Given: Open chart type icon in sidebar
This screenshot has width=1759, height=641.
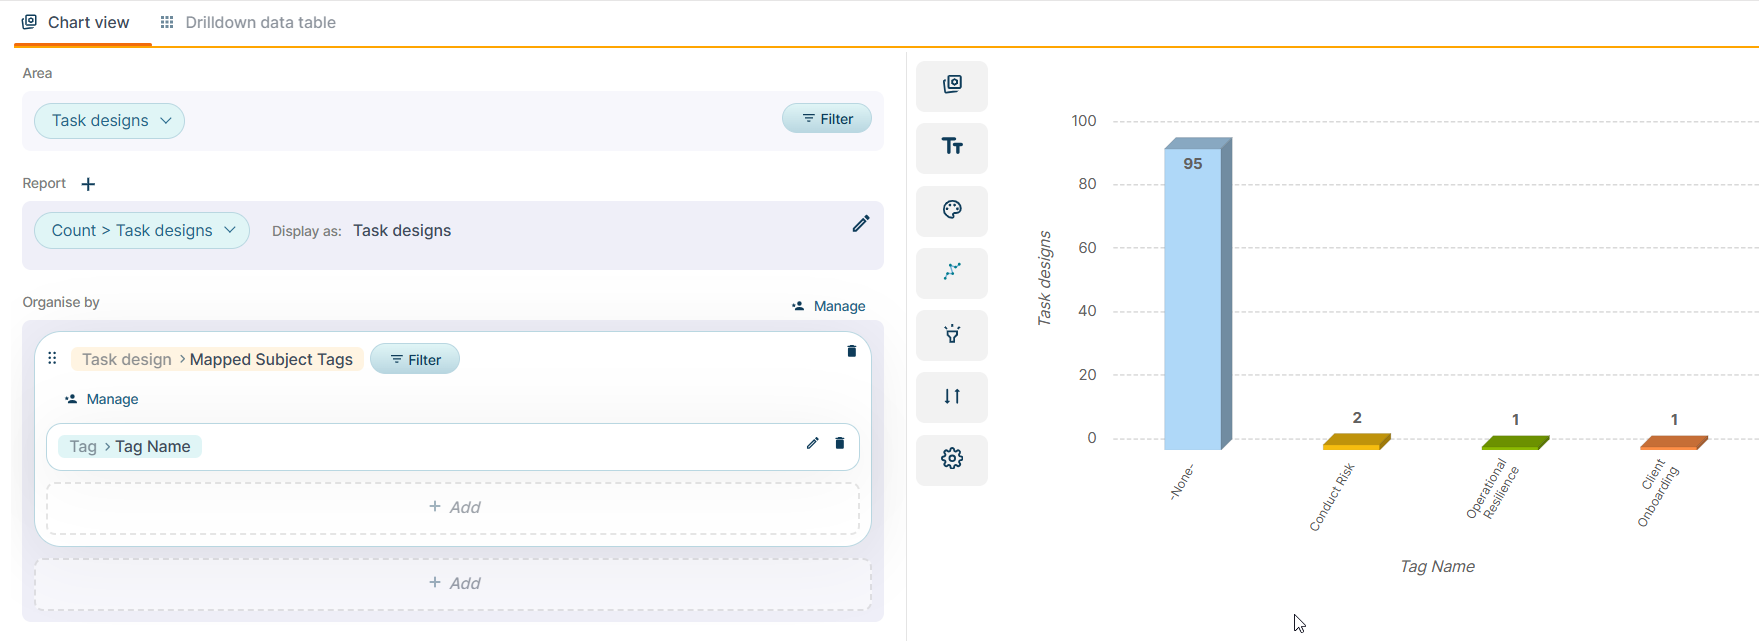Looking at the screenshot, I should point(952,85).
